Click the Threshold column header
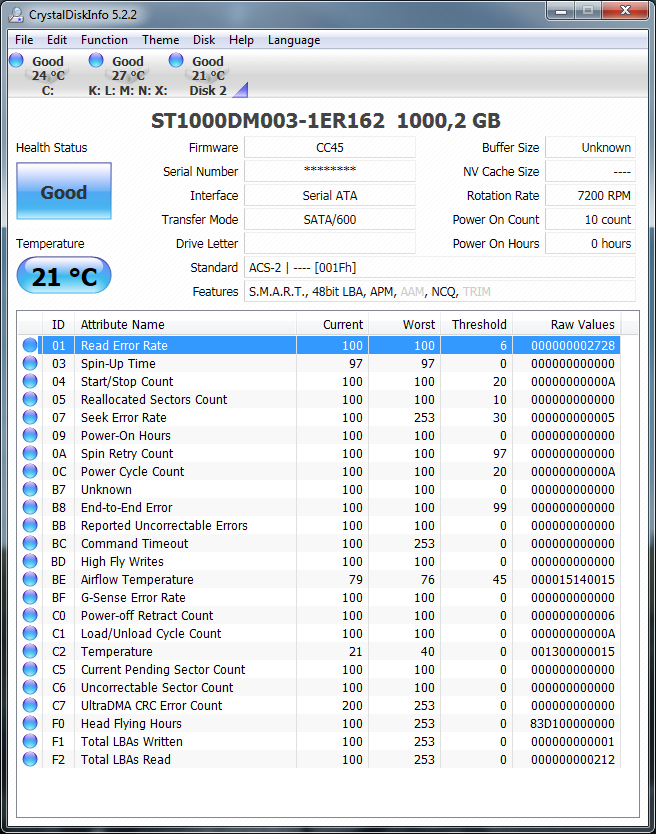 [x=477, y=324]
